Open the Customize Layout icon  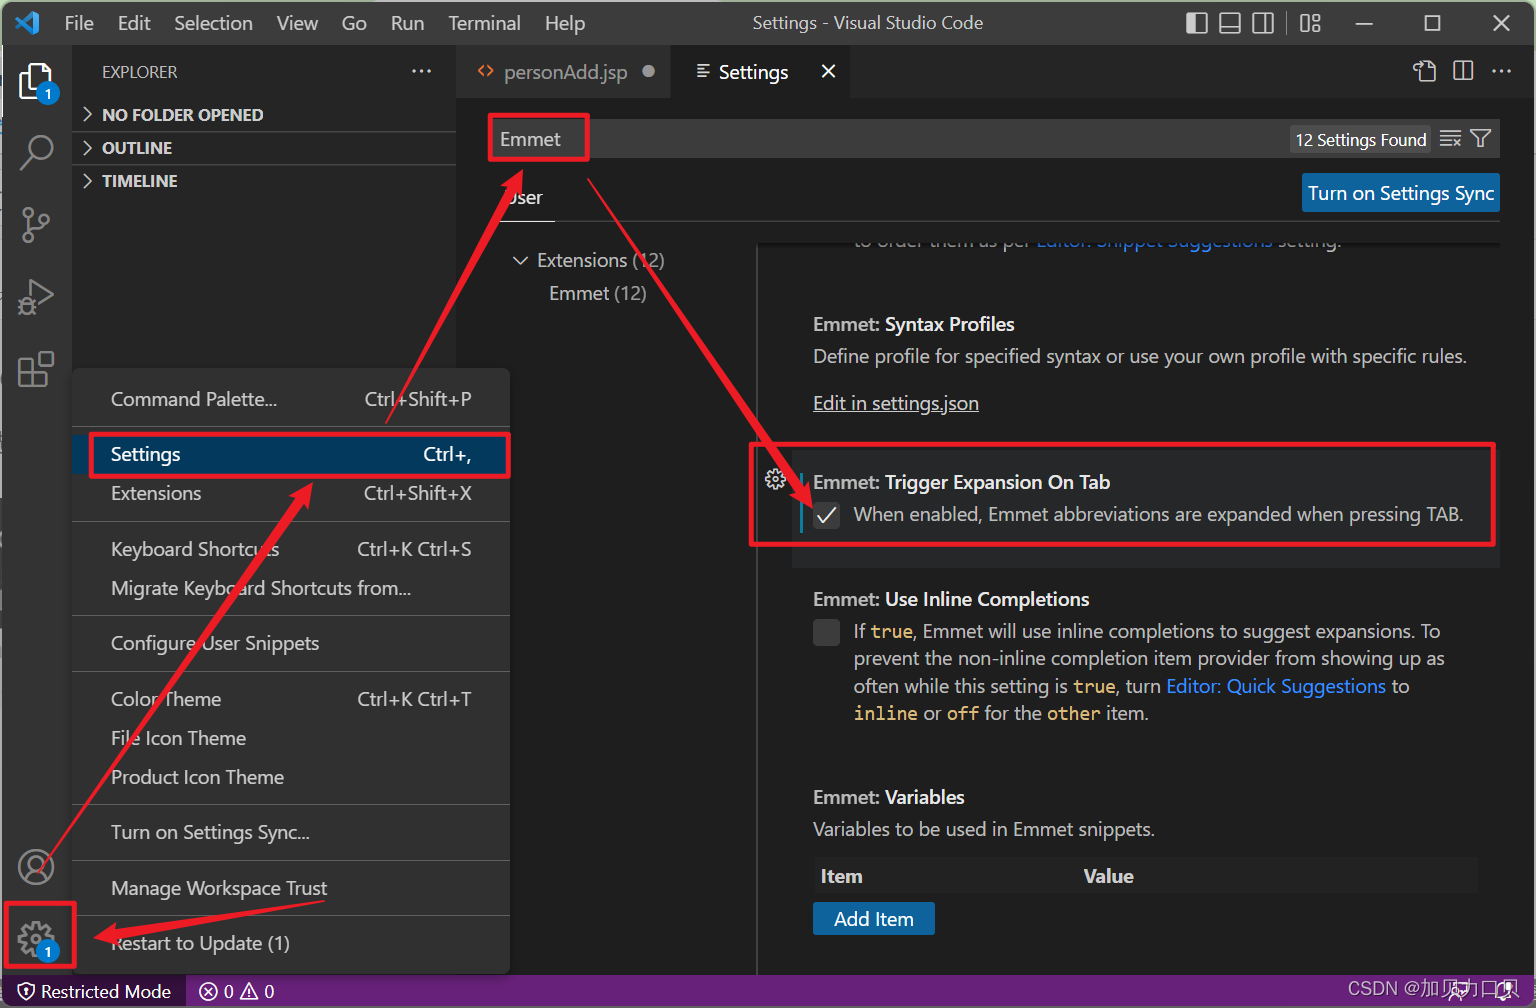pyautogui.click(x=1310, y=23)
